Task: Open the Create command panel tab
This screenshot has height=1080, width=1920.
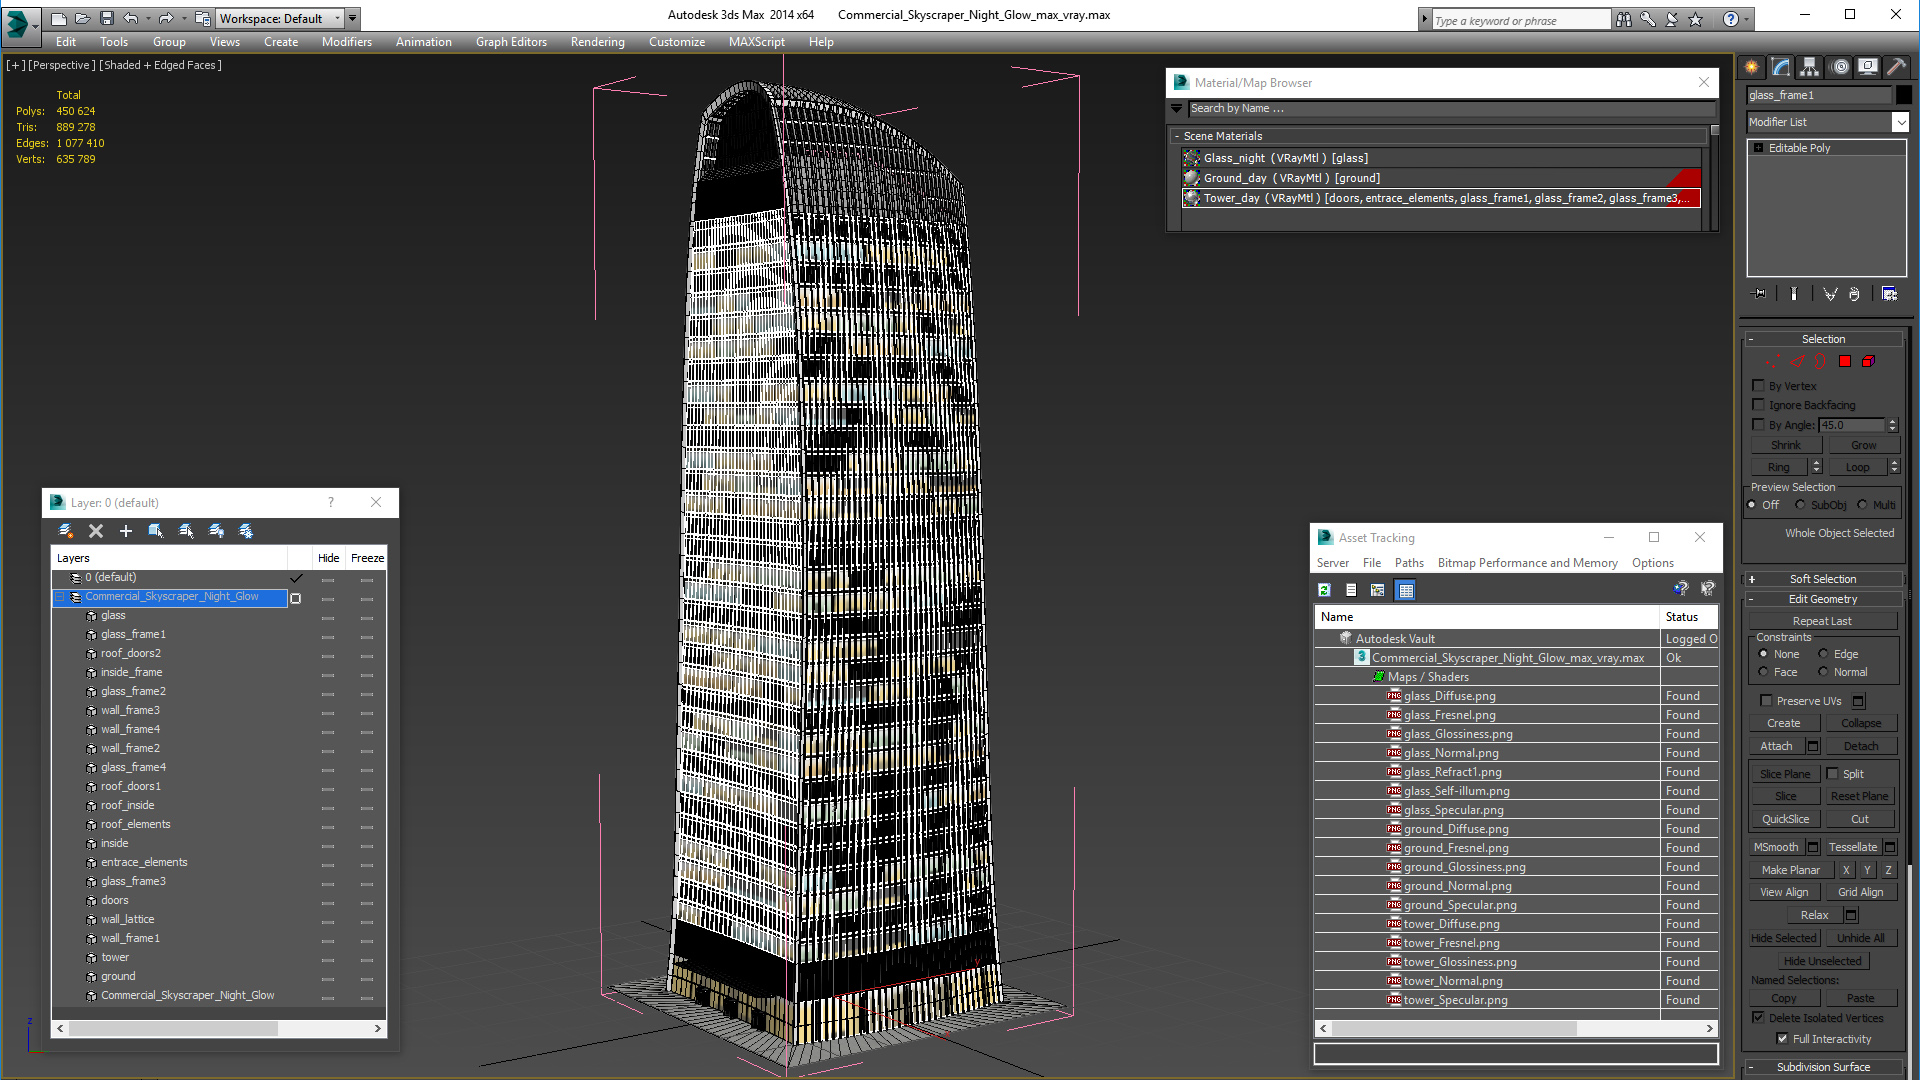Action: [x=1752, y=67]
